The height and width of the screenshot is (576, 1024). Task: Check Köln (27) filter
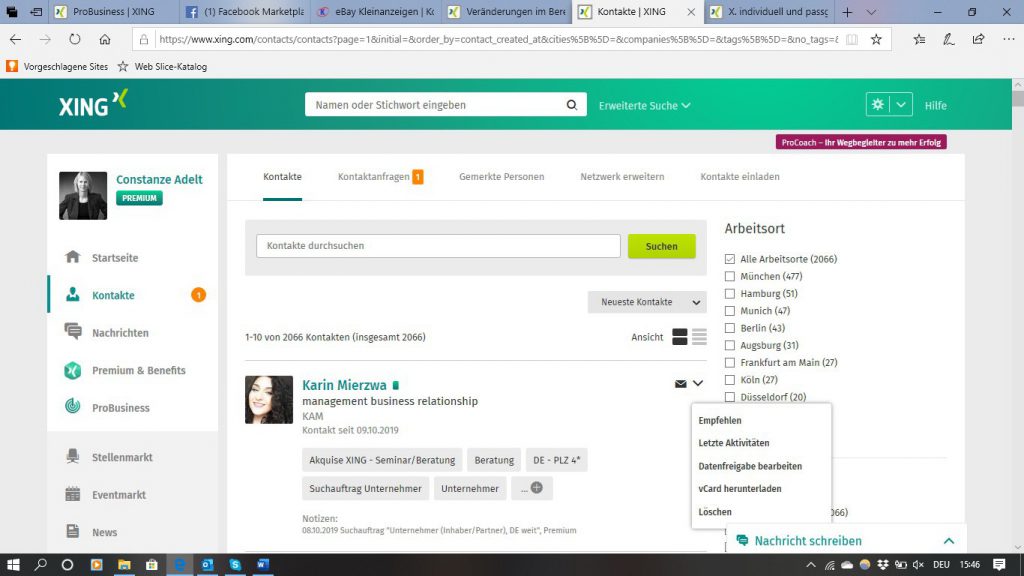coord(729,379)
